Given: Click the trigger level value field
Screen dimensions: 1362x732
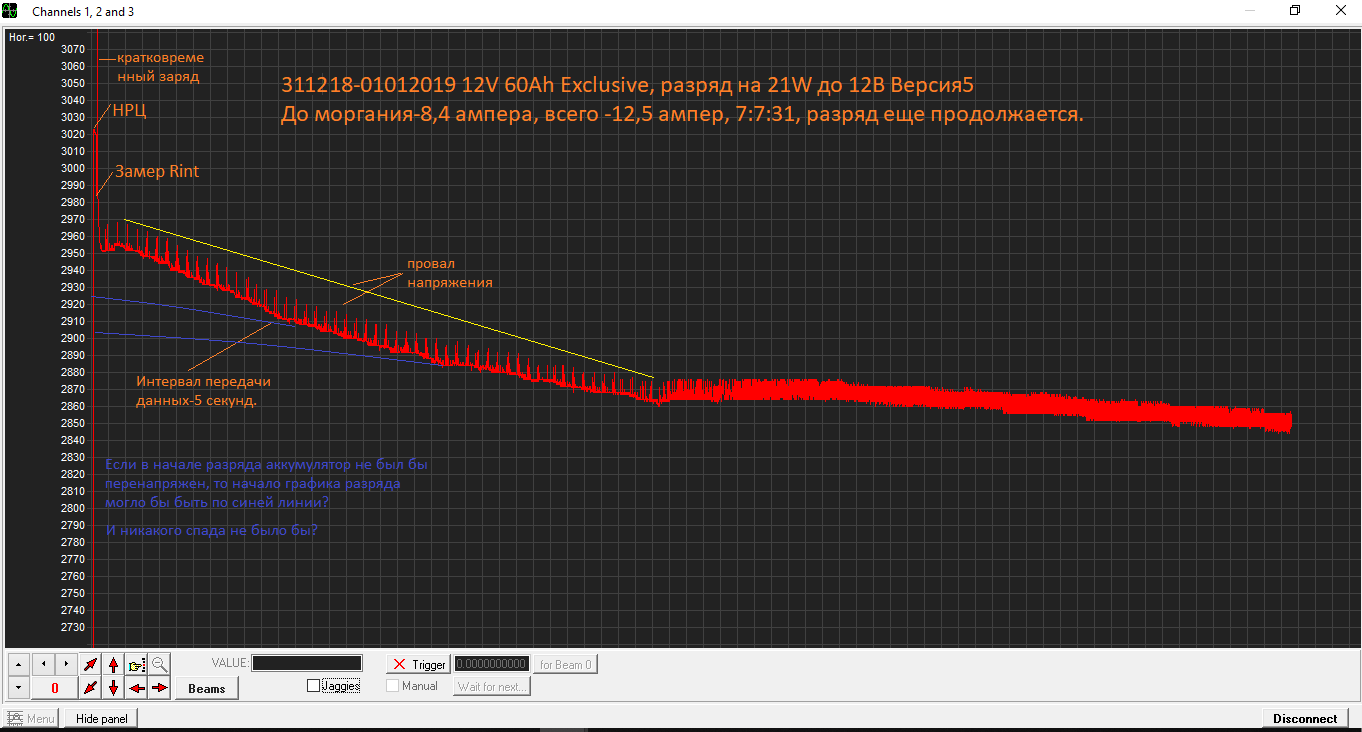Looking at the screenshot, I should coord(492,664).
